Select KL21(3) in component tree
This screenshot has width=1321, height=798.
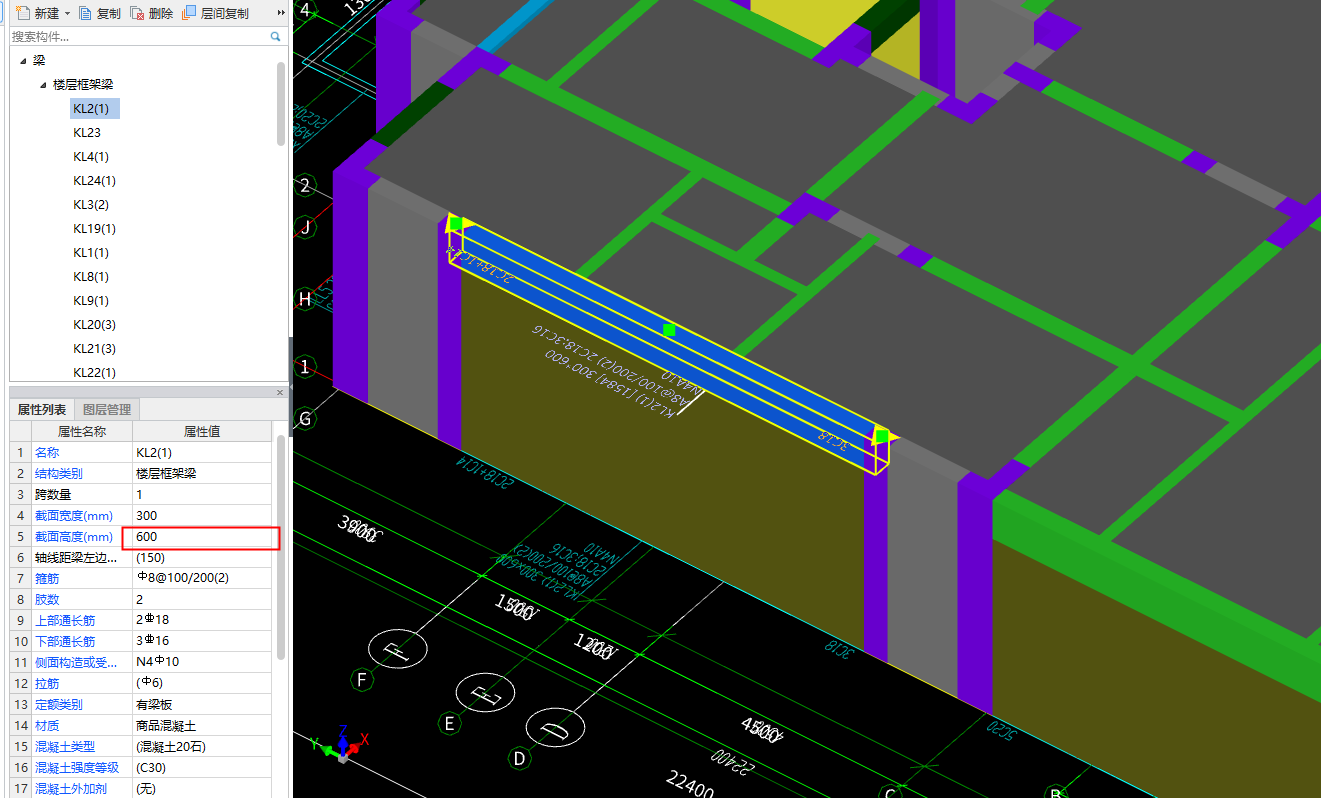click(x=94, y=348)
